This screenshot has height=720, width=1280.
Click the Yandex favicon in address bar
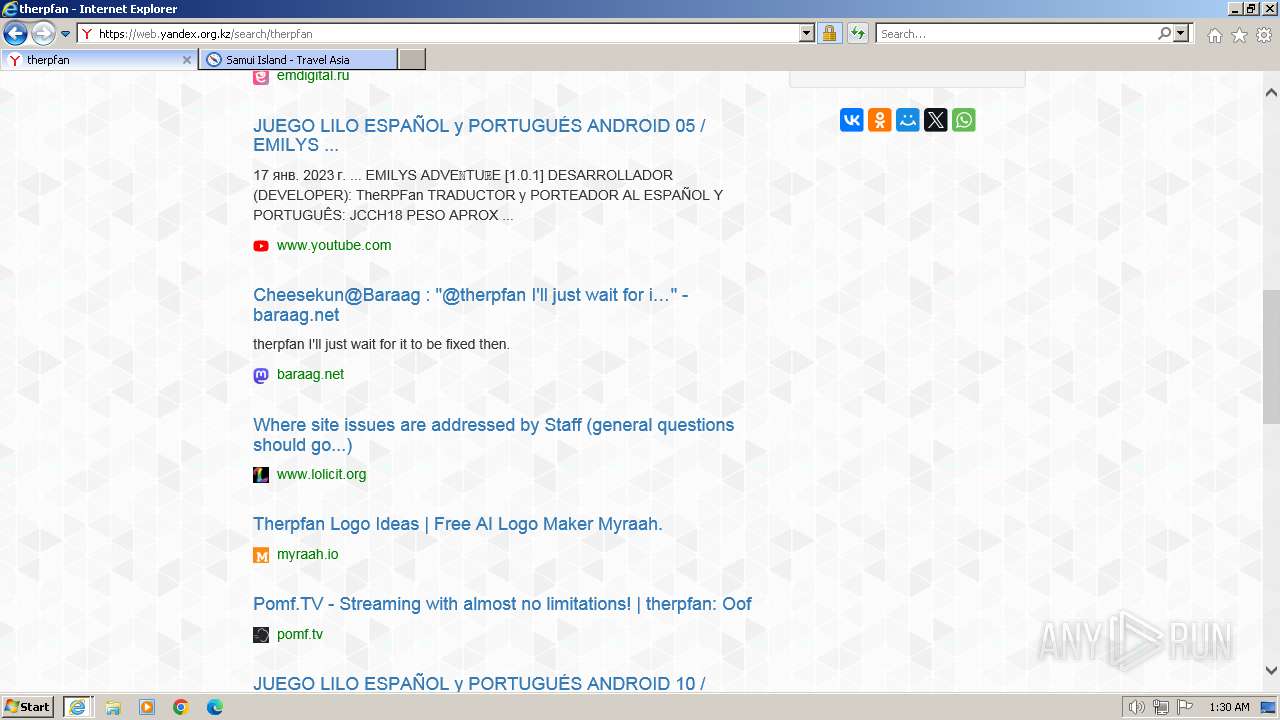coord(88,34)
